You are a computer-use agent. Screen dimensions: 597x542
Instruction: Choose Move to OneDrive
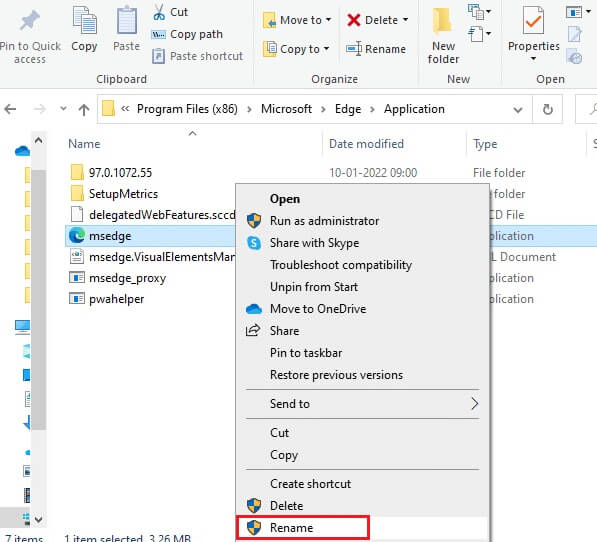pos(318,309)
